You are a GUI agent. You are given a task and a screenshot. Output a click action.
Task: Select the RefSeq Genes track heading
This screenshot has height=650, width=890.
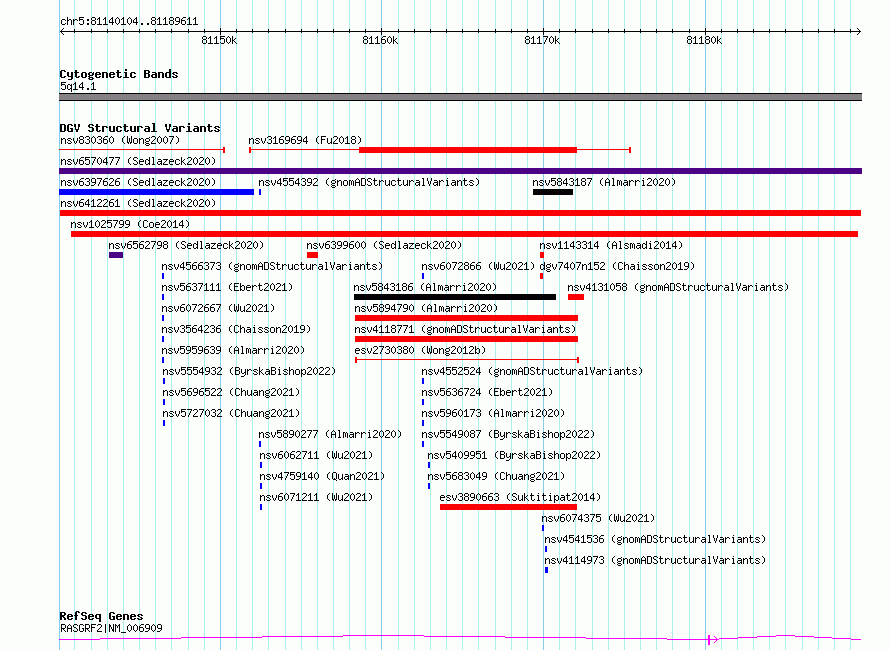[101, 616]
